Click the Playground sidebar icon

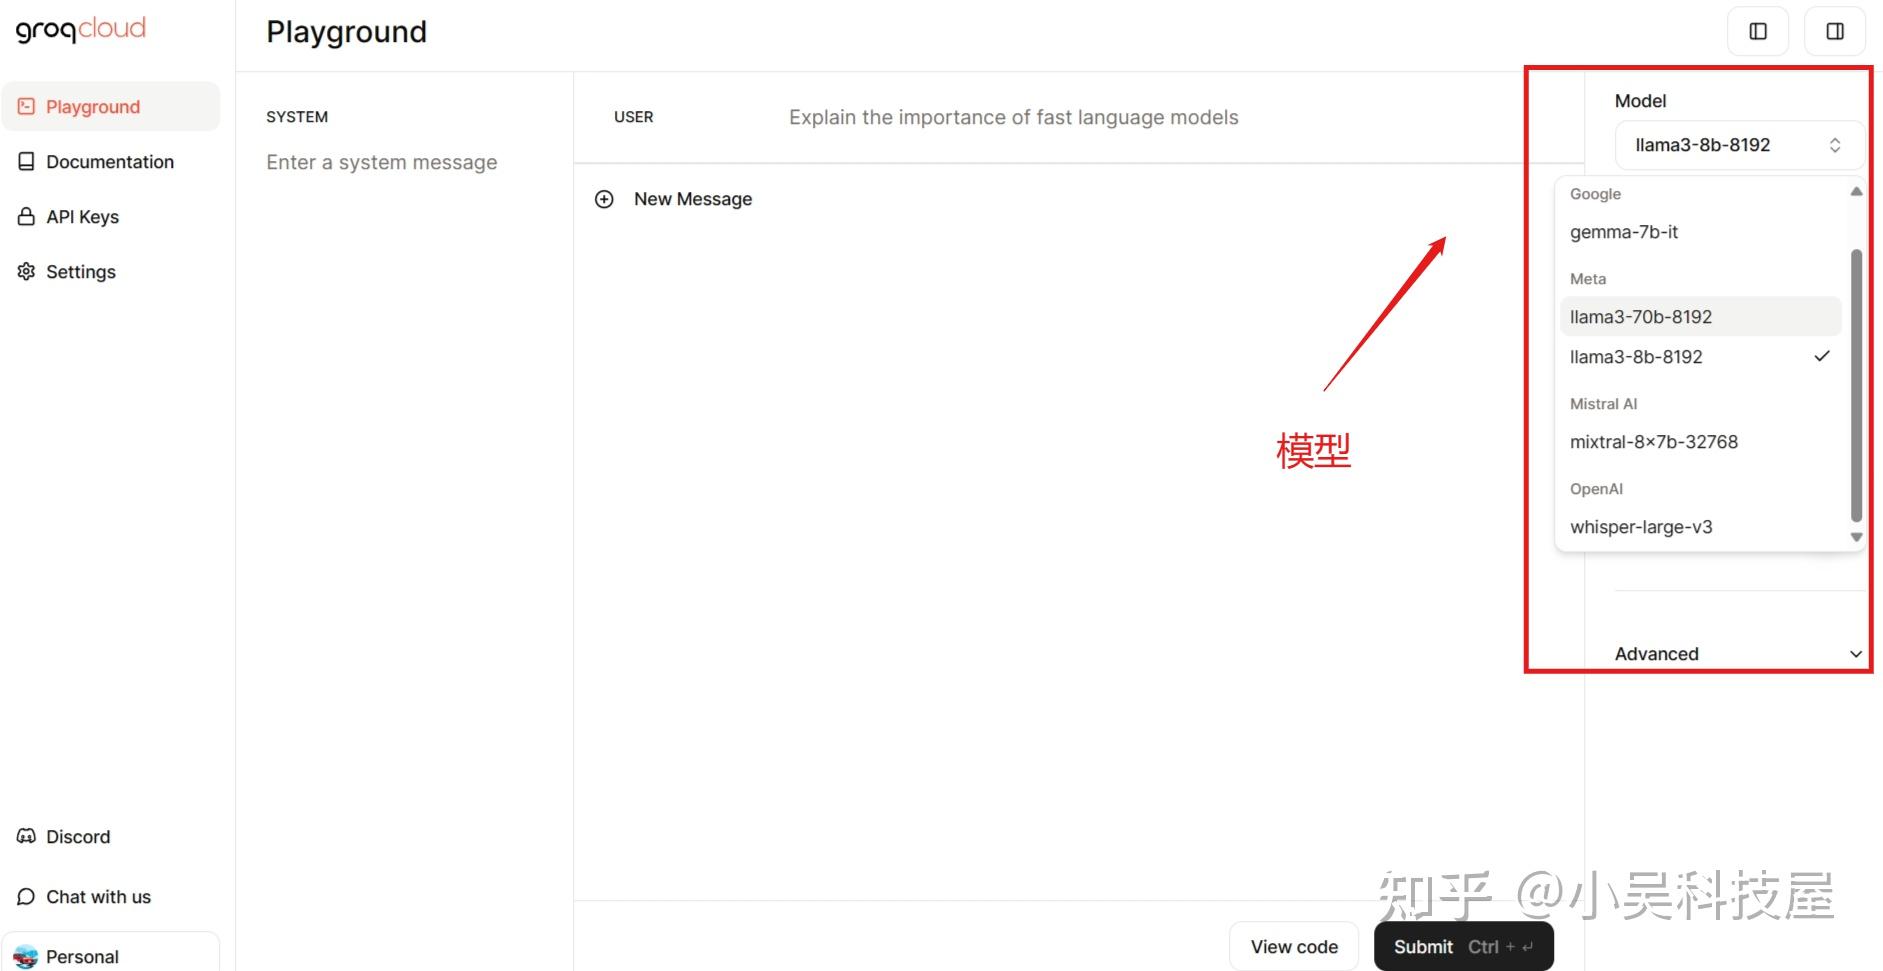click(x=26, y=107)
